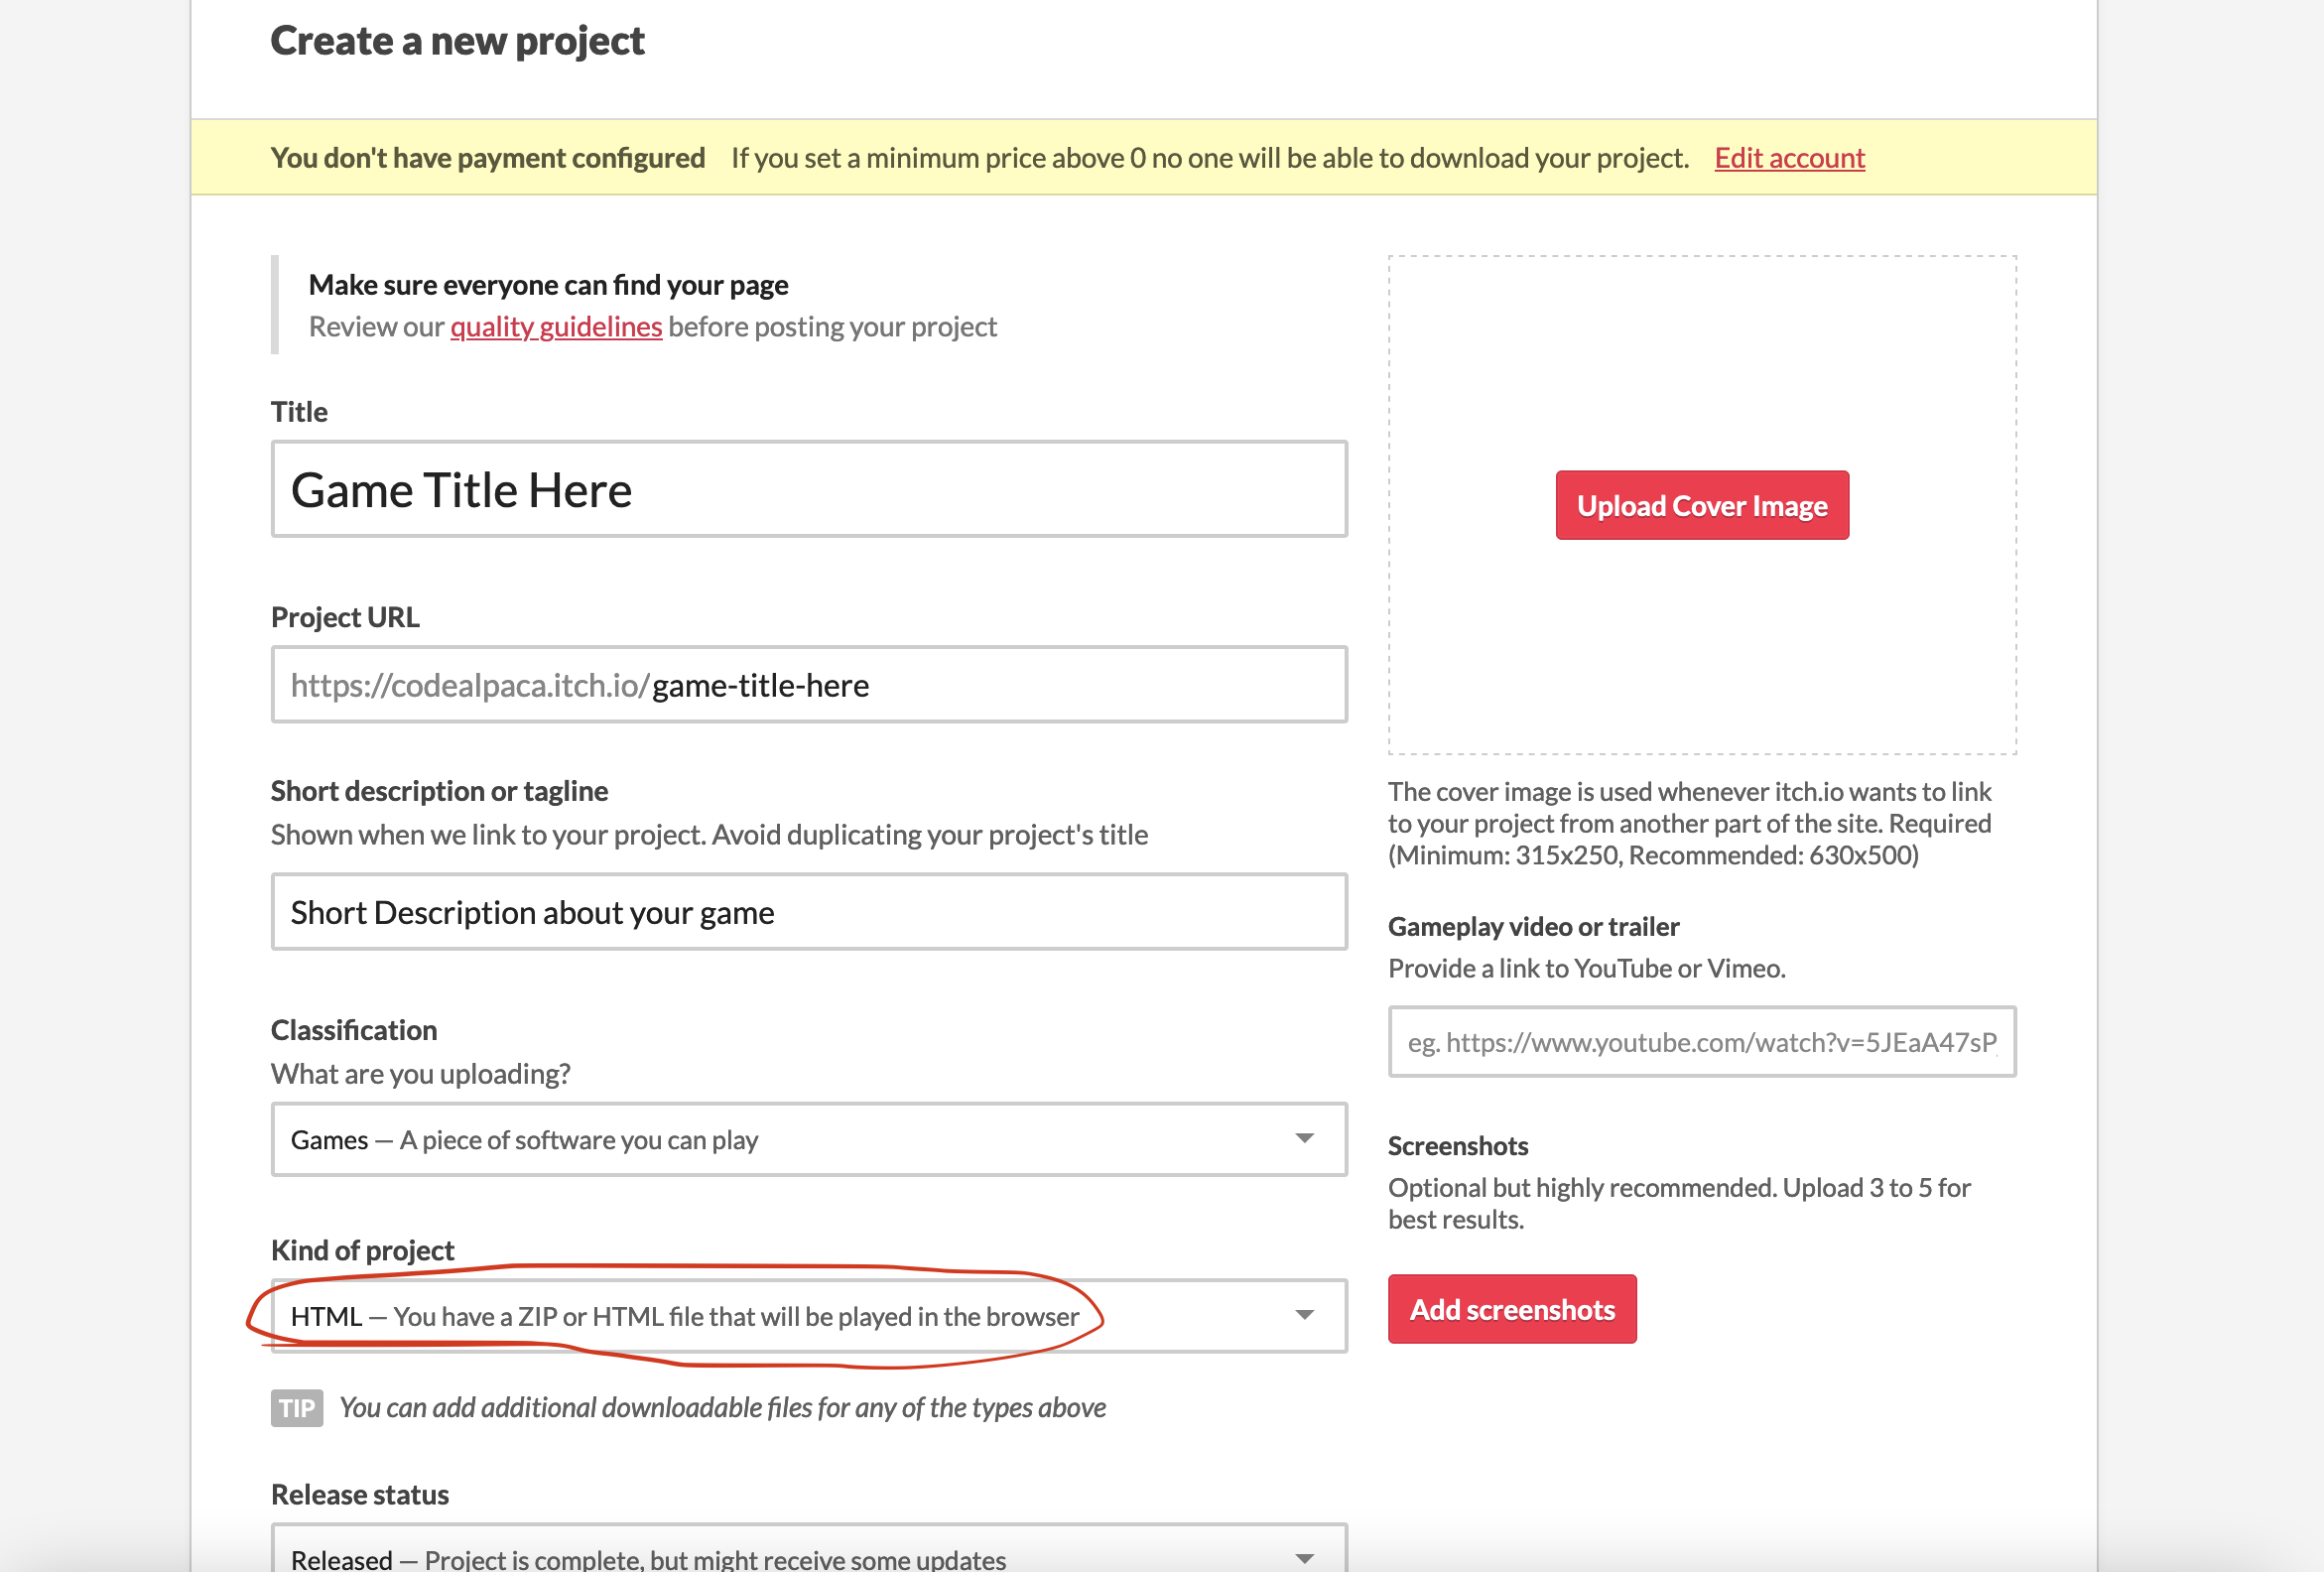The height and width of the screenshot is (1572, 2324).
Task: Click the gameplay video YouTube link field
Action: pyautogui.click(x=1702, y=1042)
